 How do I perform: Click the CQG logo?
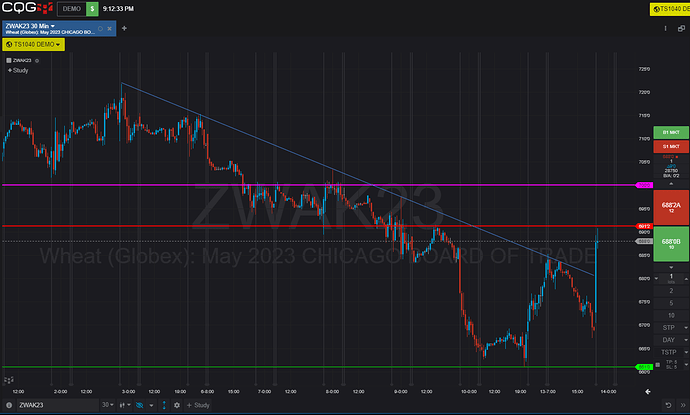(27, 8)
